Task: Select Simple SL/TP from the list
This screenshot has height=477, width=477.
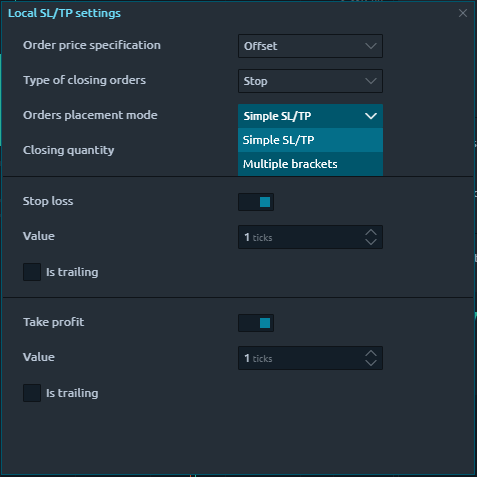Action: (x=310, y=140)
